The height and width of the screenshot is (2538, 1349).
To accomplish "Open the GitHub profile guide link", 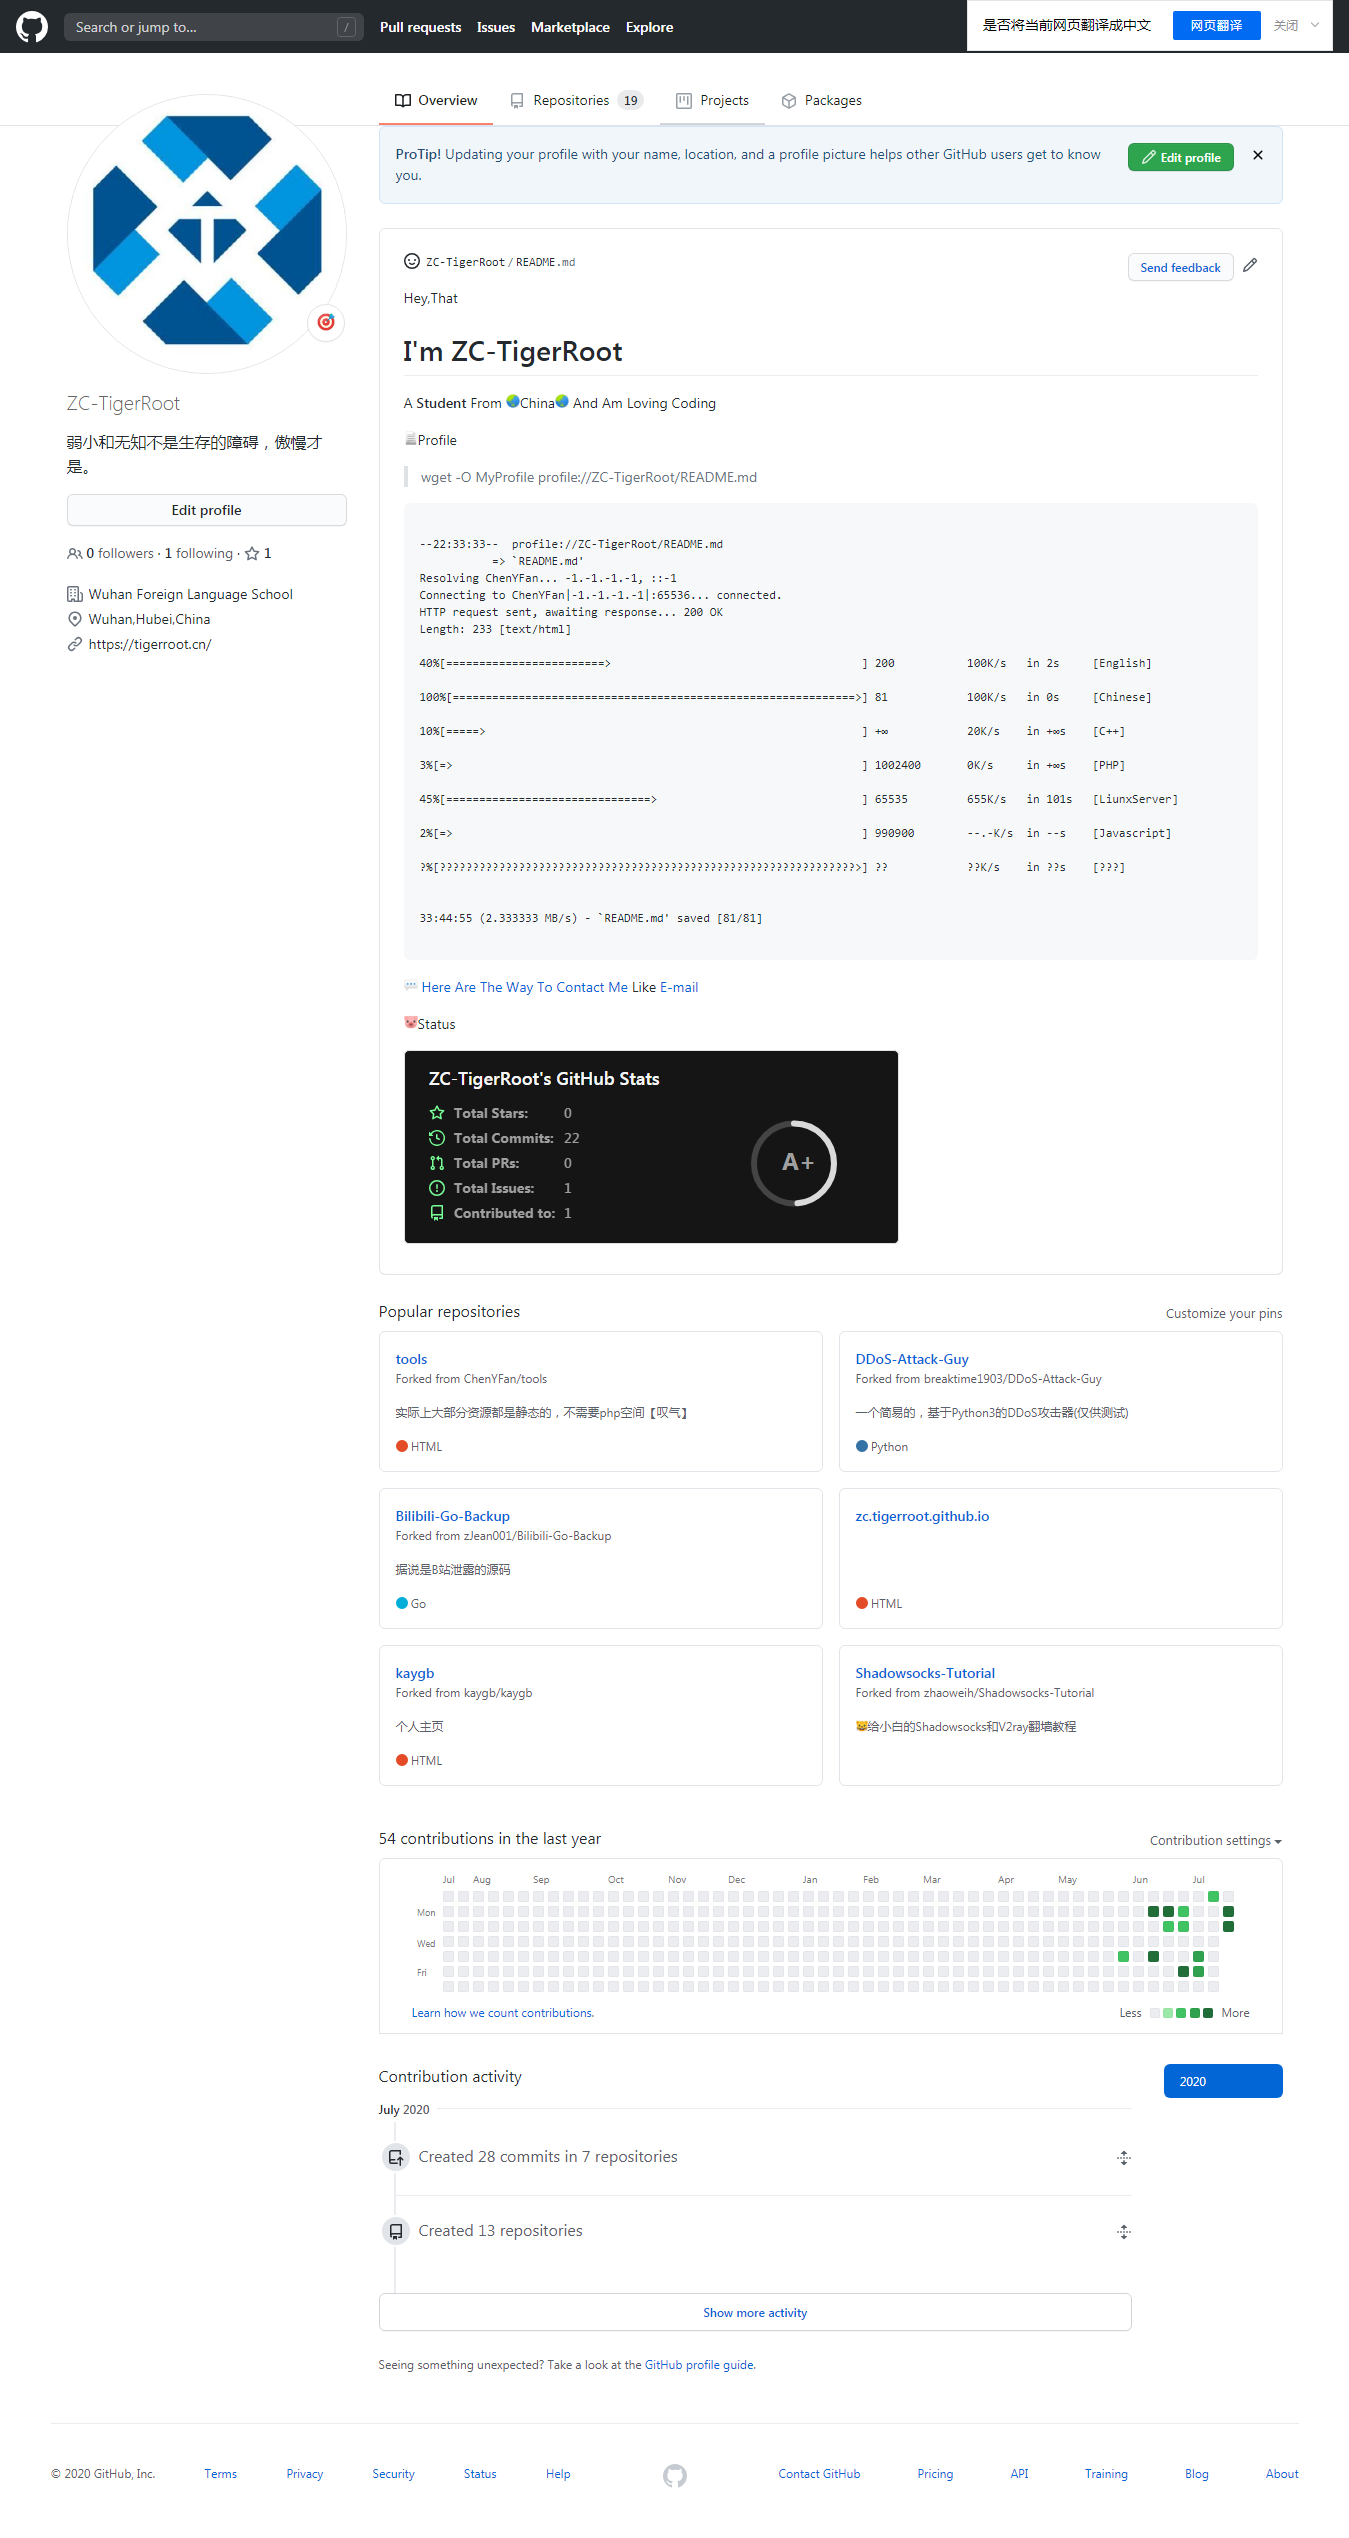I will (x=699, y=2365).
